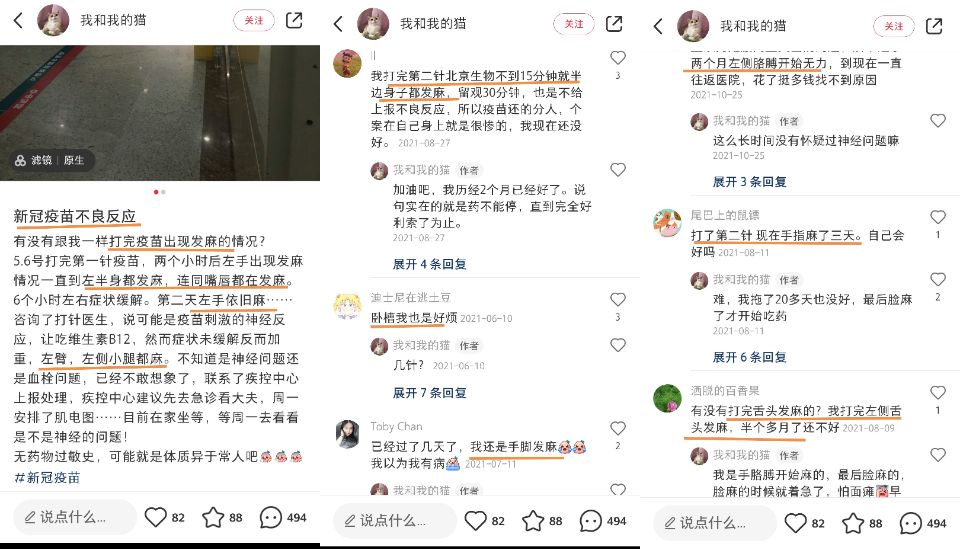Like 尾巴上的耳饰 comment heart
The width and height of the screenshot is (960, 549).
tap(937, 217)
